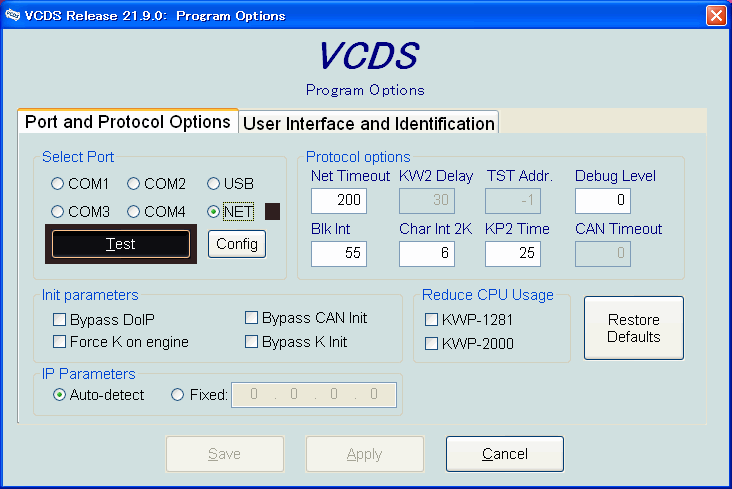Viewport: 732px width, 489px height.
Task: Click the dark status indicator beside NET
Action: pyautogui.click(x=273, y=211)
